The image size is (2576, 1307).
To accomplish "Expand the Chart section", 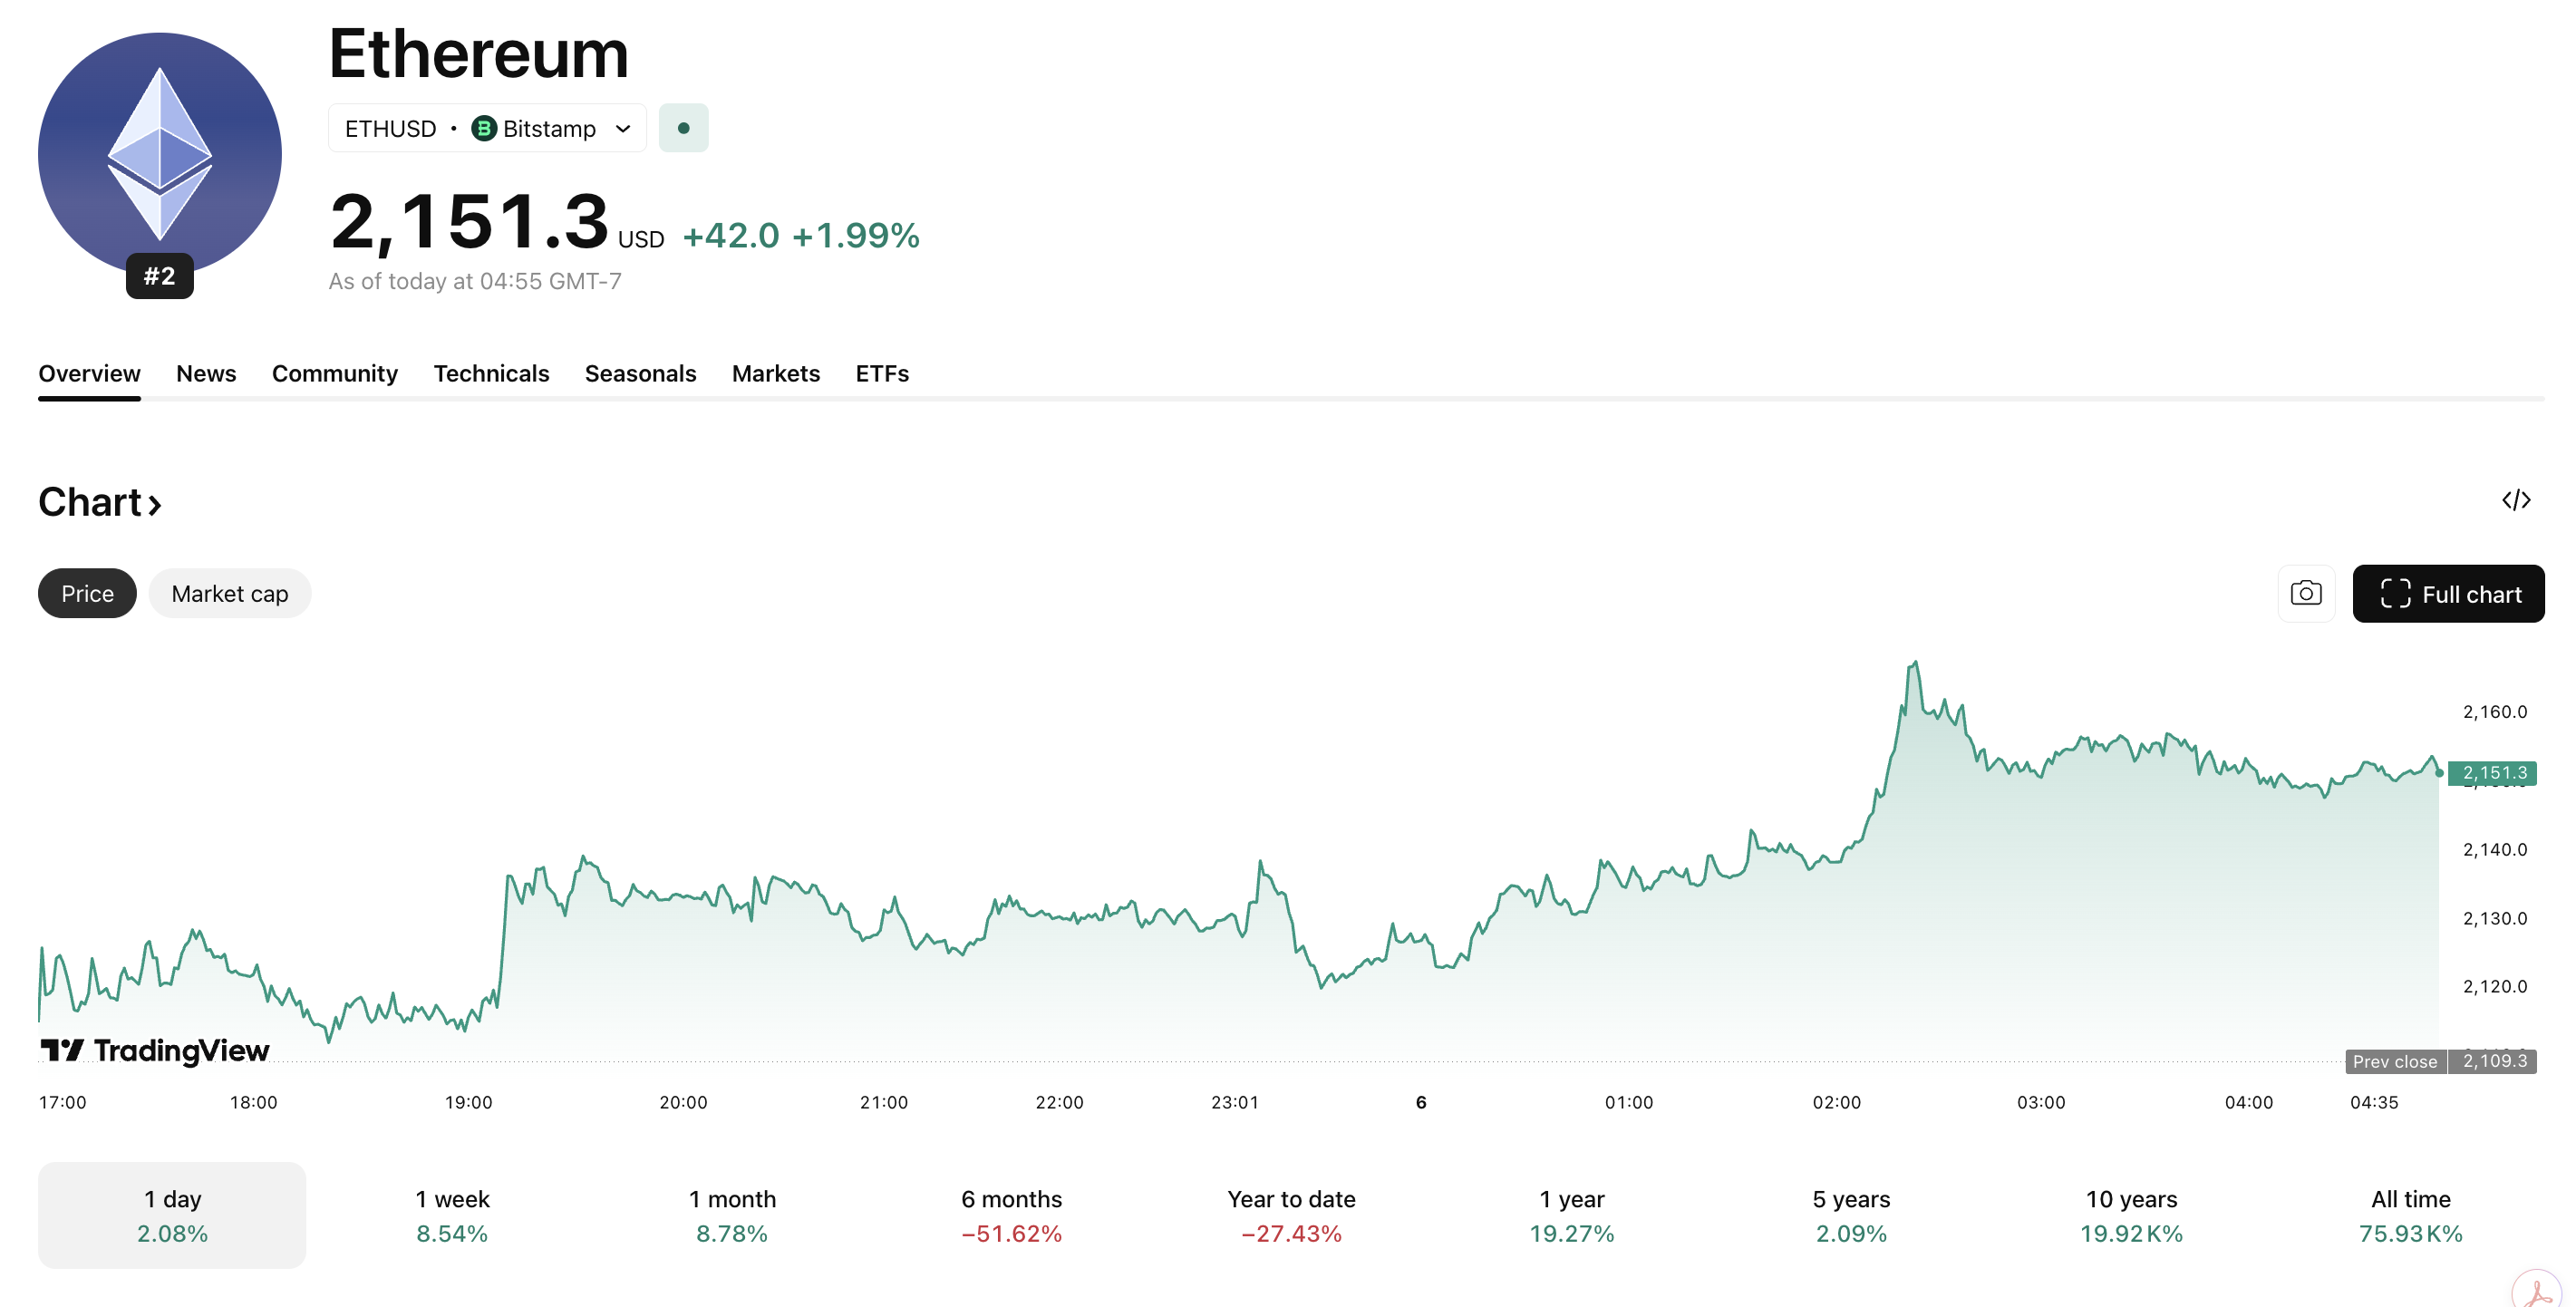I will click(100, 502).
